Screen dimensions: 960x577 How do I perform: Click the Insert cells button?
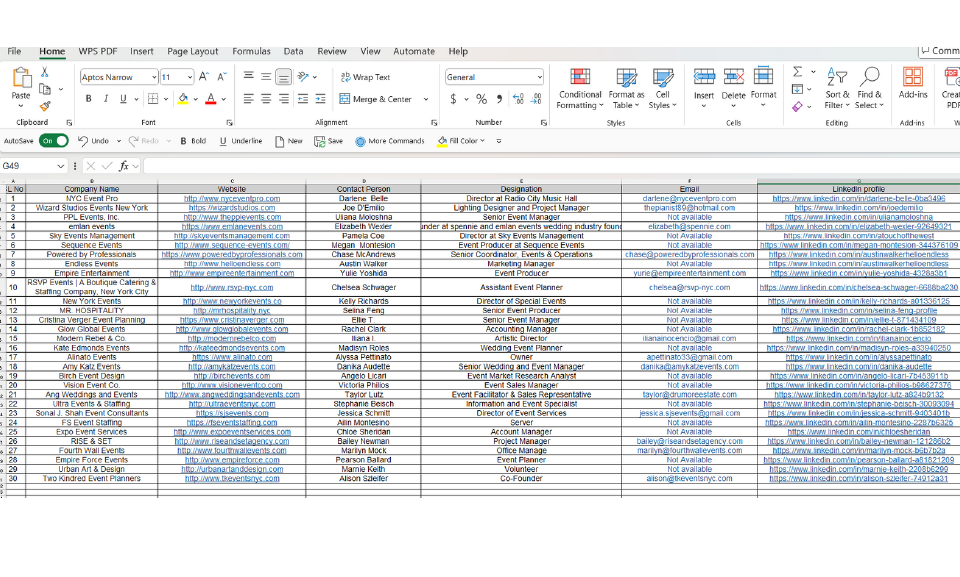(x=704, y=88)
